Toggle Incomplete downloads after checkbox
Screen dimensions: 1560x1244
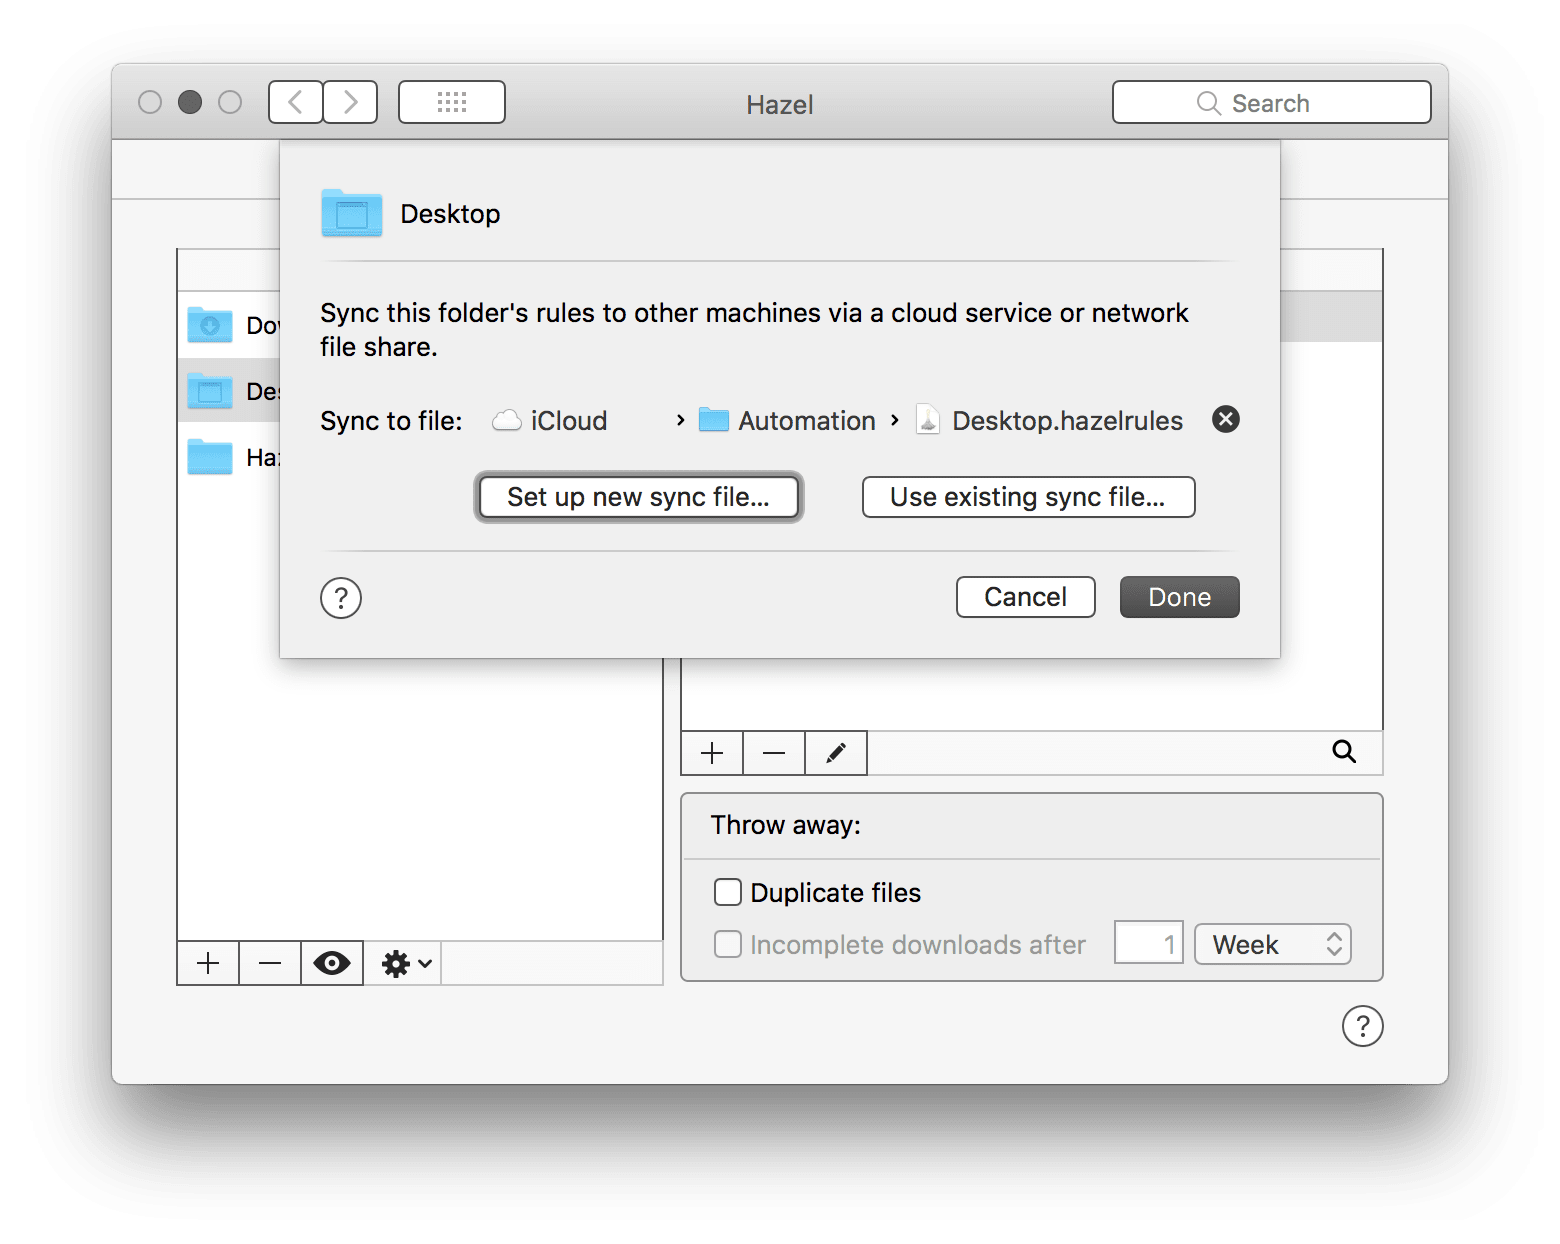pos(728,944)
